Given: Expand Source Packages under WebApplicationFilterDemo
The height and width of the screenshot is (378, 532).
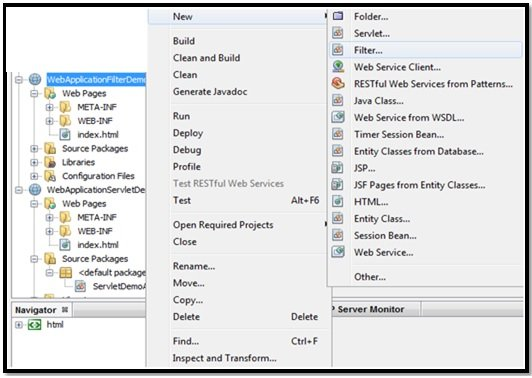Looking at the screenshot, I should 34,149.
